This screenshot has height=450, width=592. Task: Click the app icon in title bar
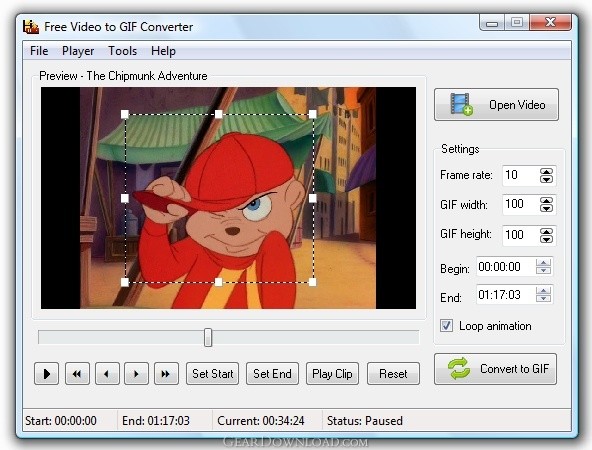tap(31, 26)
